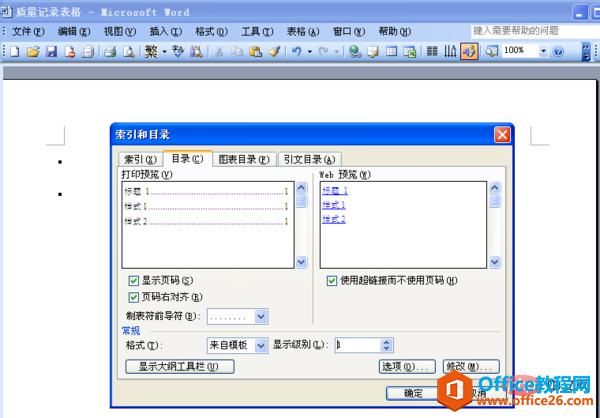Click Web preview scrollbar up arrow
This screenshot has height=418, width=600.
click(x=494, y=188)
